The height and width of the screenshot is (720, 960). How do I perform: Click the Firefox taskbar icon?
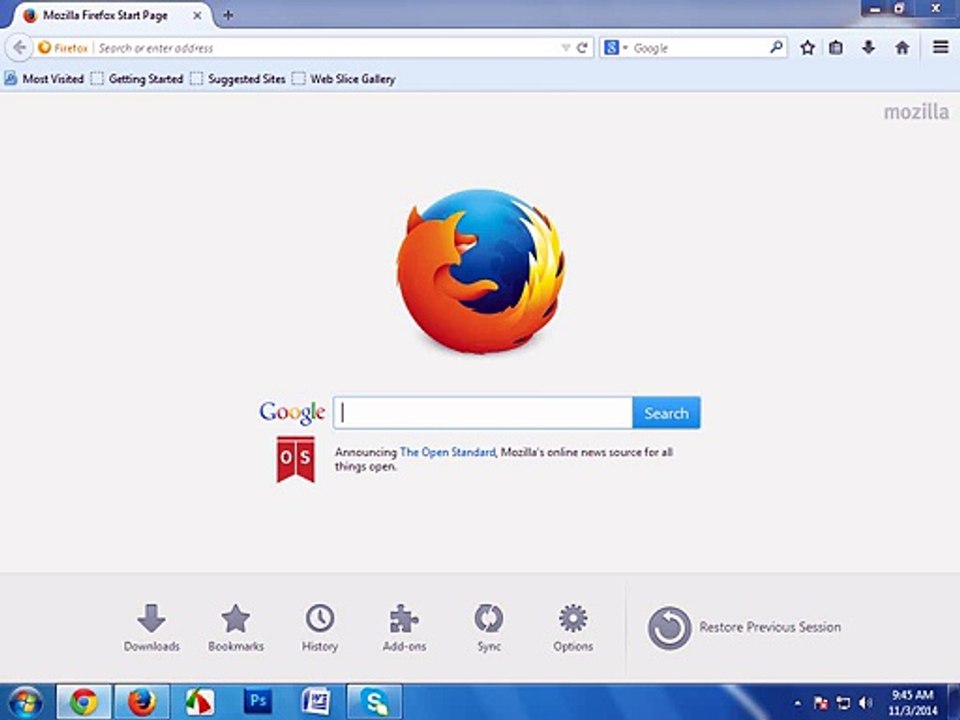[x=142, y=702]
